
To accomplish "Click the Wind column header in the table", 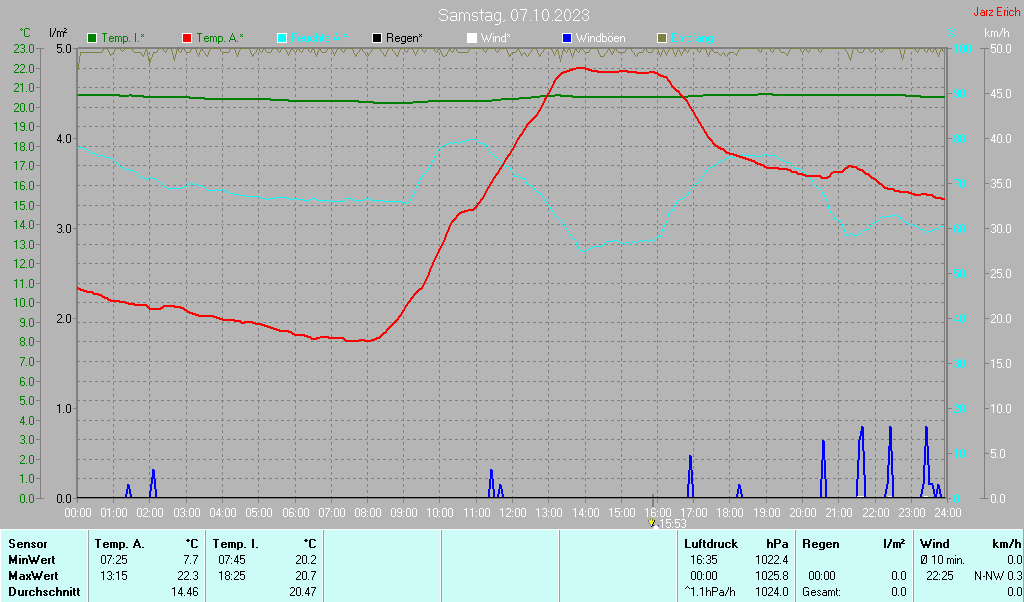I will [935, 544].
